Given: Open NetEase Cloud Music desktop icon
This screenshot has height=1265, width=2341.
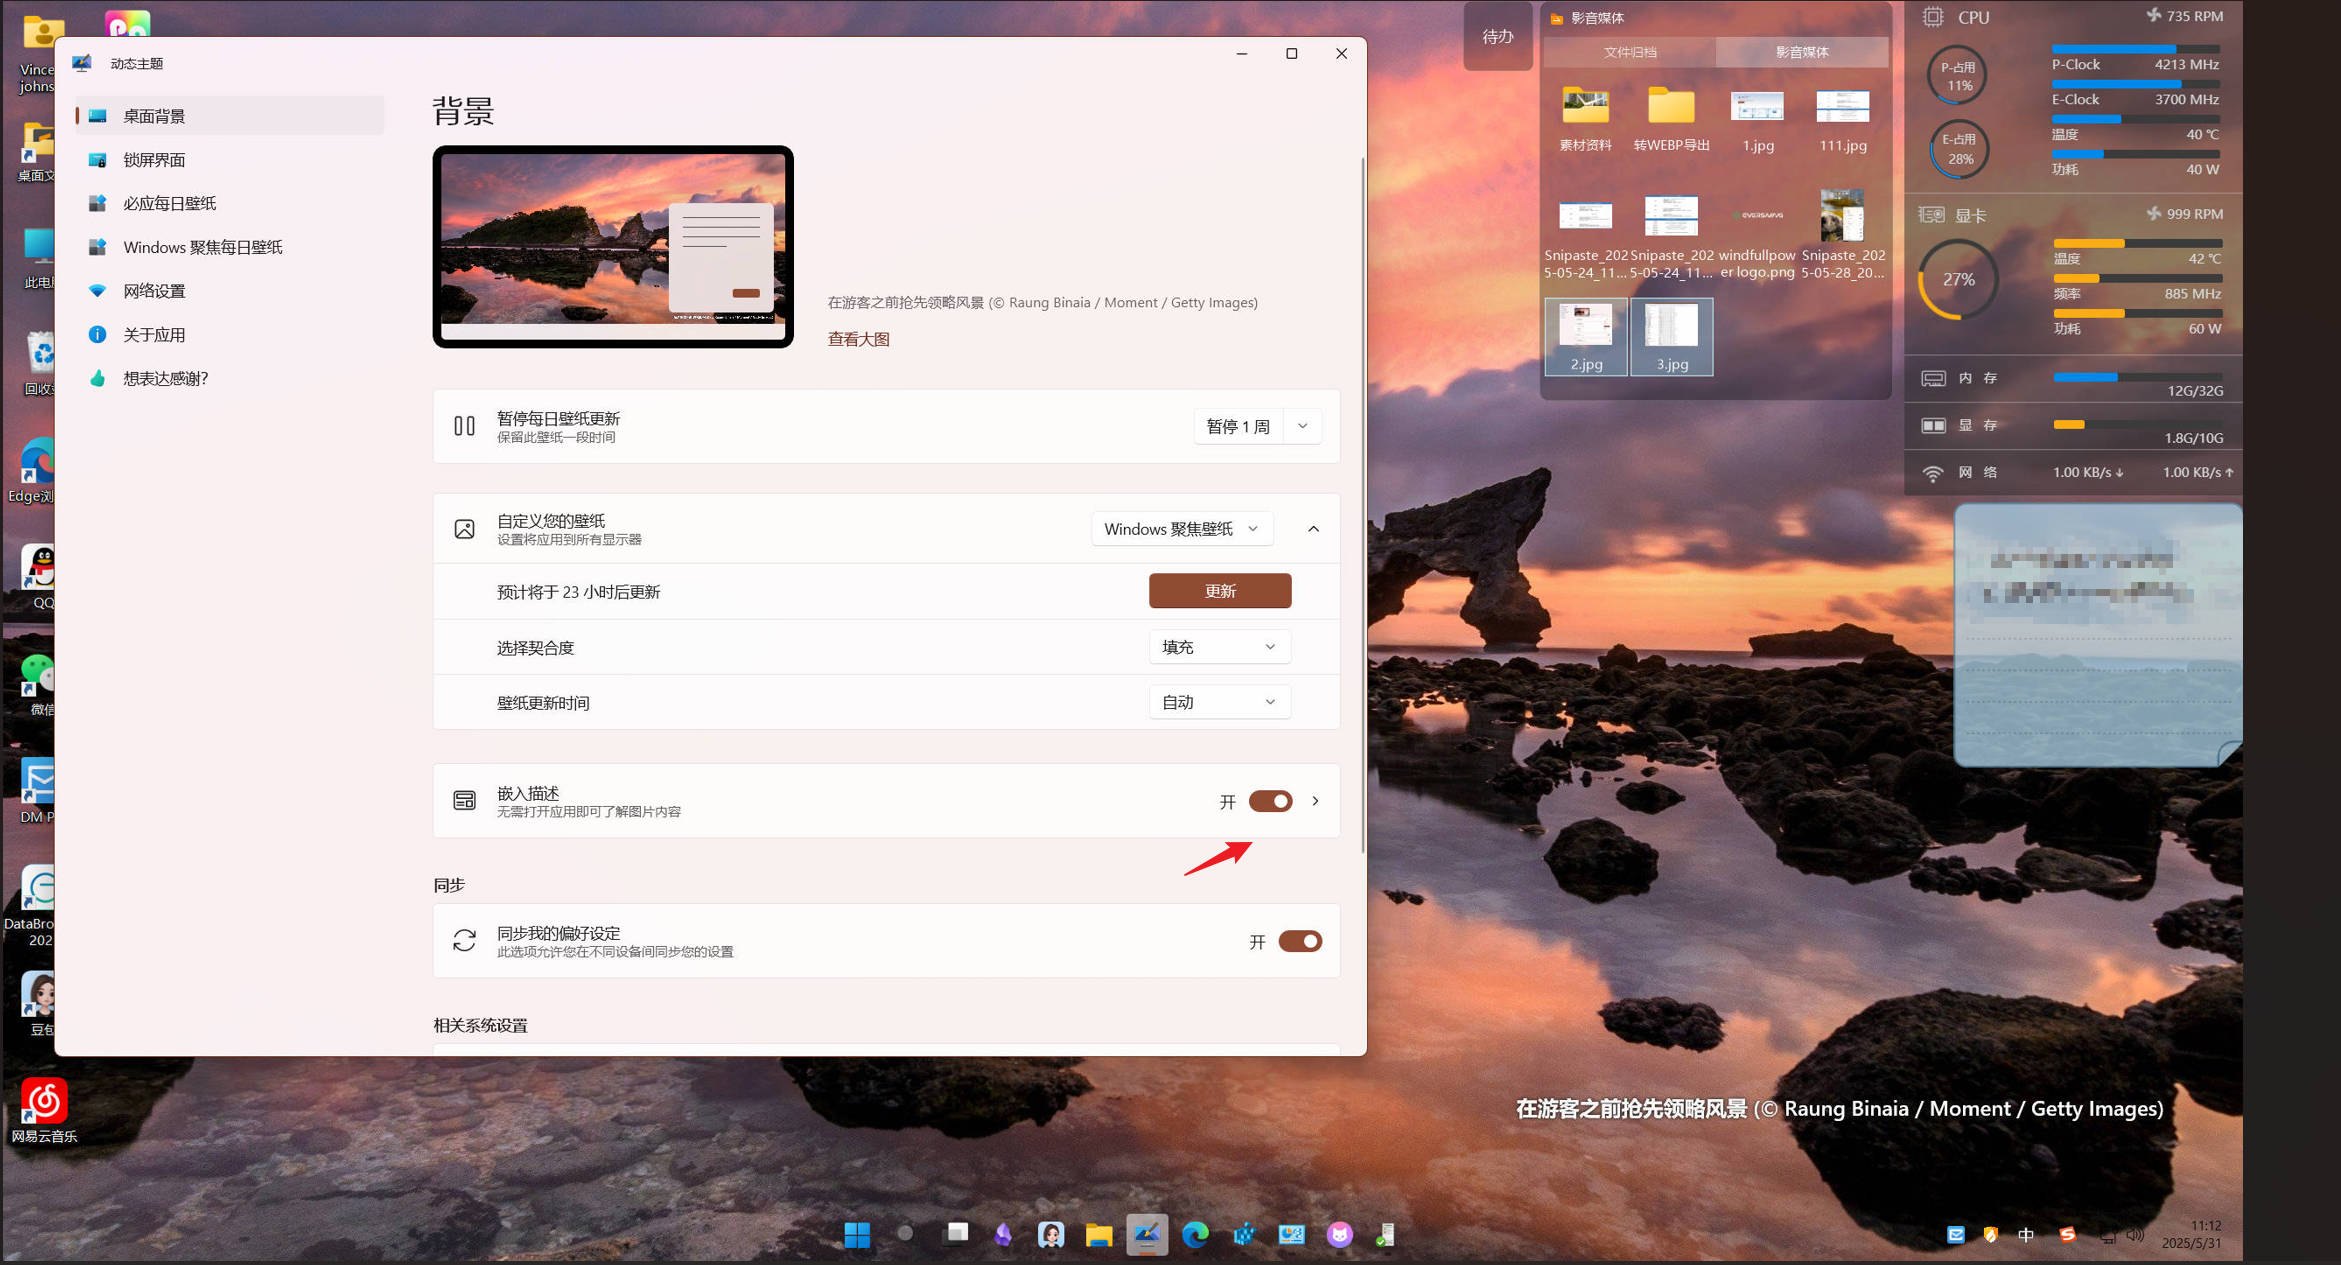Looking at the screenshot, I should coord(44,1110).
